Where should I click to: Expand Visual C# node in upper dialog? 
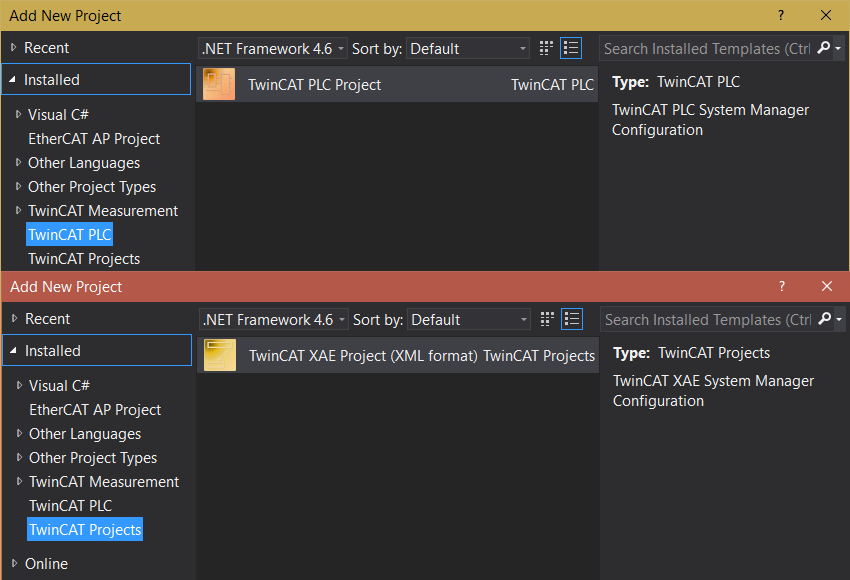pyautogui.click(x=18, y=115)
